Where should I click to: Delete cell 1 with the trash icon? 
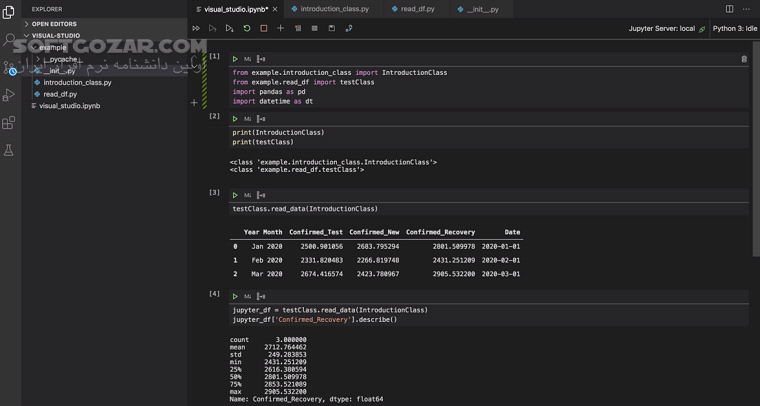[x=744, y=59]
